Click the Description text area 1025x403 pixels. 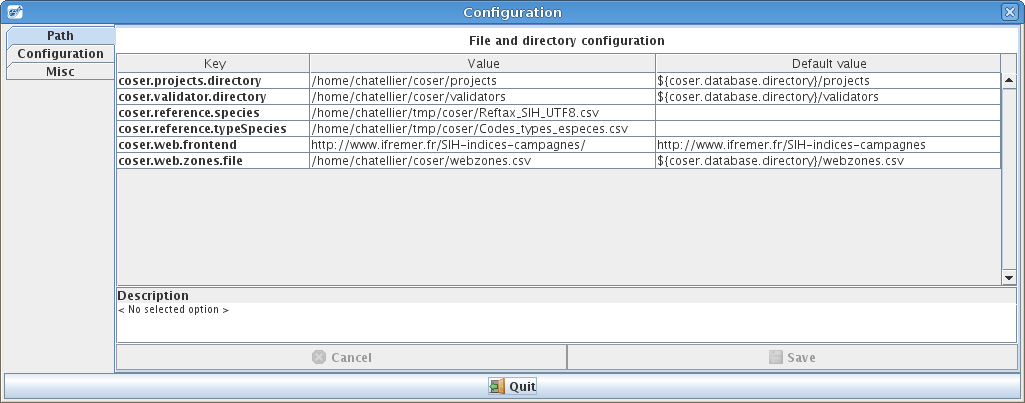[566, 322]
